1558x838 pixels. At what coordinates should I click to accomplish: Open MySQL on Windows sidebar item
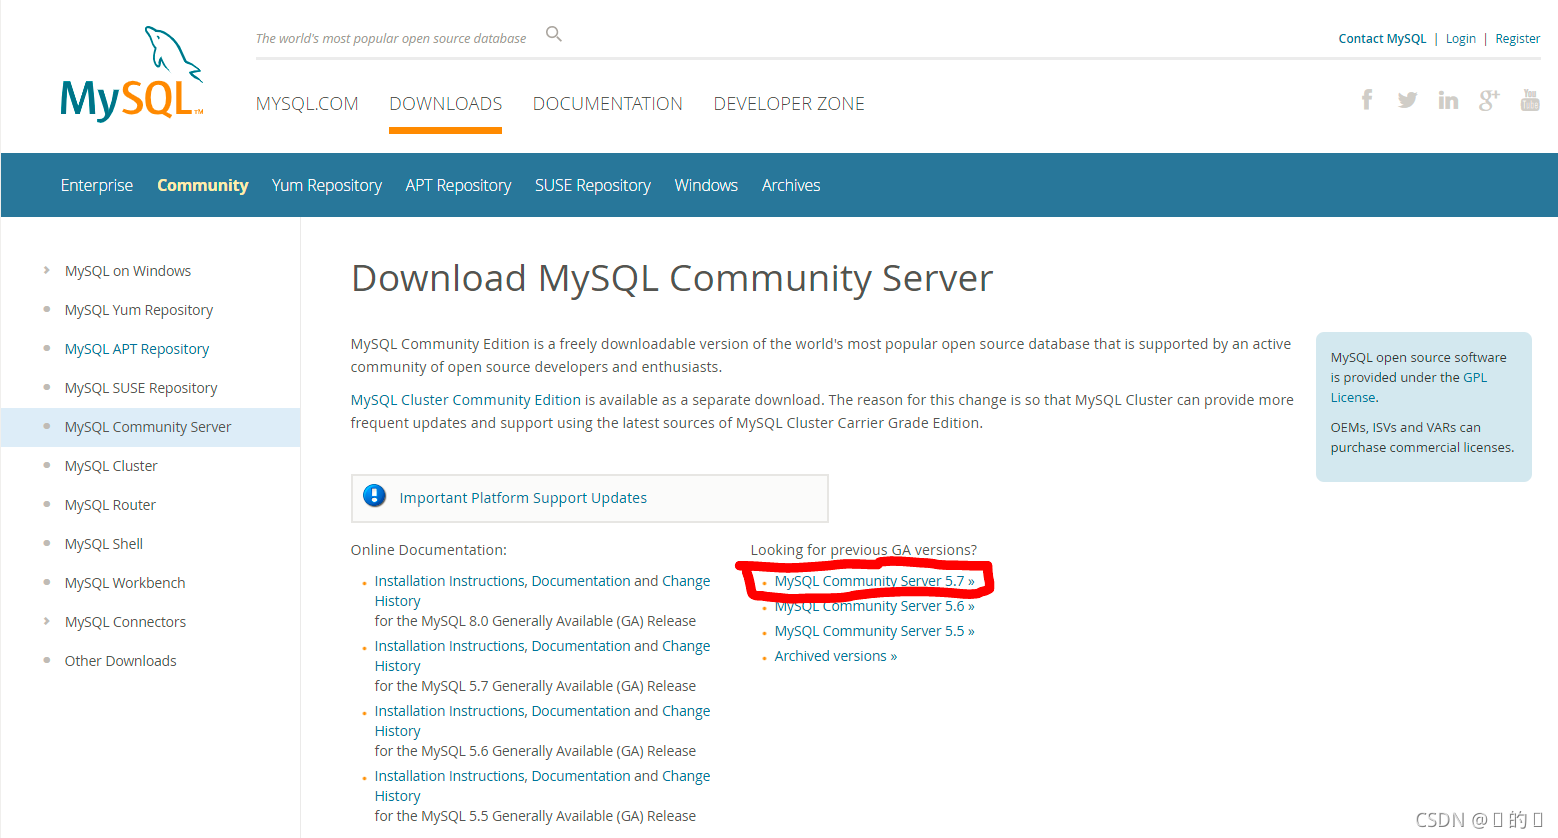coord(128,271)
